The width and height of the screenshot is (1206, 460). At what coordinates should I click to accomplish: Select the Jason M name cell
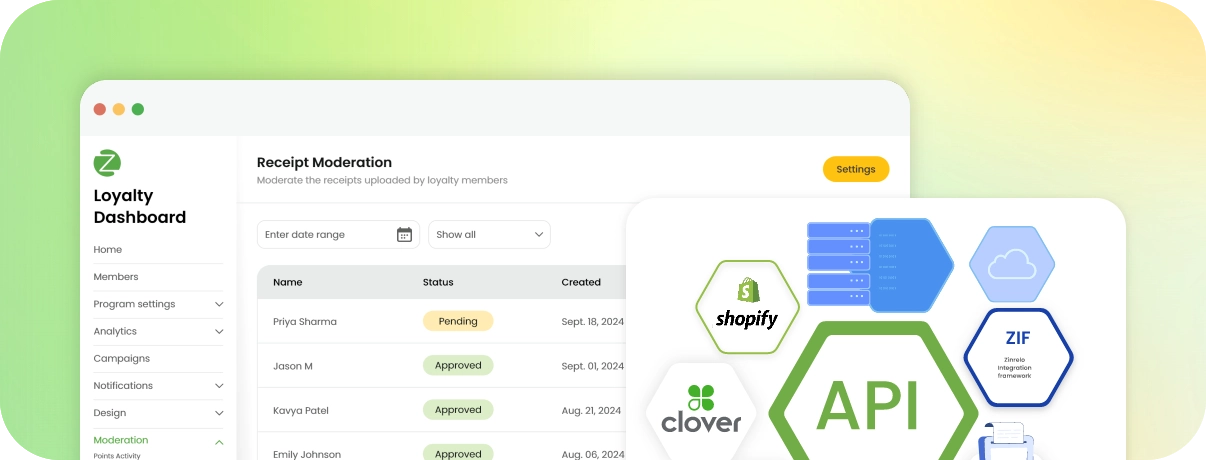(293, 366)
